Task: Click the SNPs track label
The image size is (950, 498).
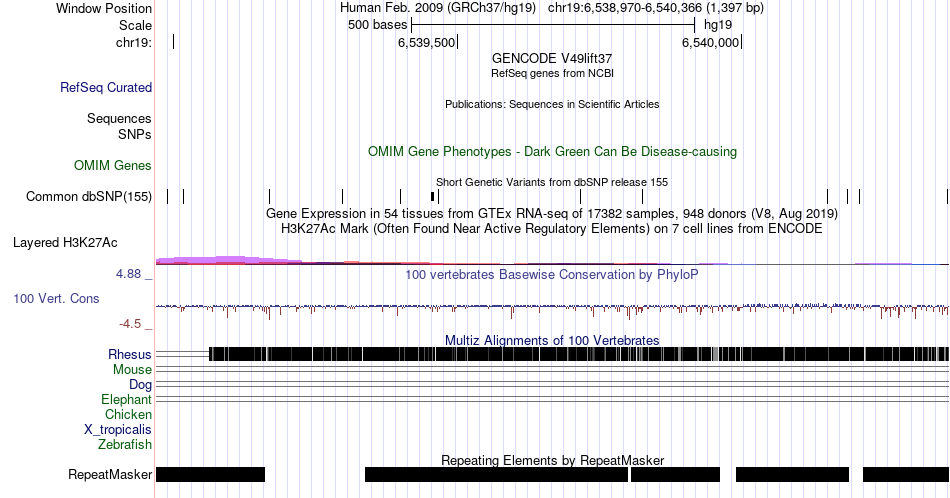Action: pos(135,134)
